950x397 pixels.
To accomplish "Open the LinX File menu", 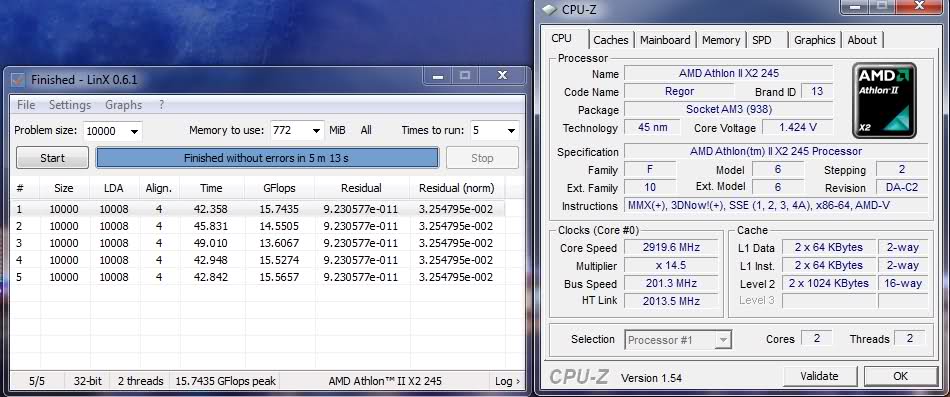I will [26, 105].
